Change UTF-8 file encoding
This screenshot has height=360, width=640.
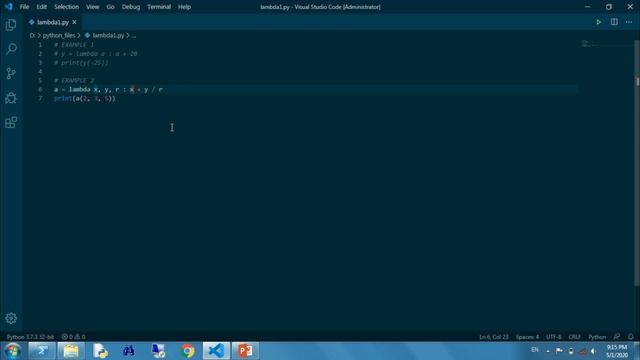click(553, 337)
